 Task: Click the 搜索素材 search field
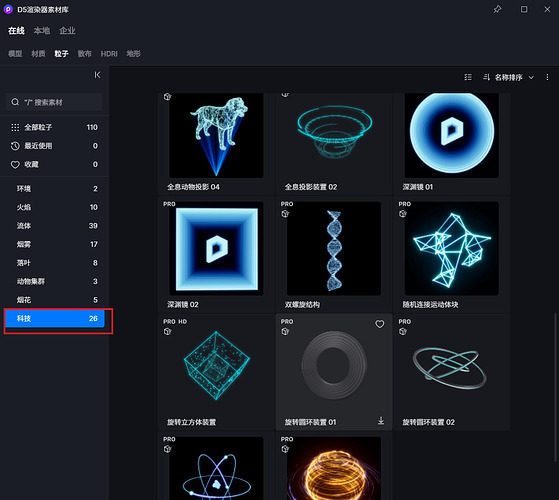[54, 102]
